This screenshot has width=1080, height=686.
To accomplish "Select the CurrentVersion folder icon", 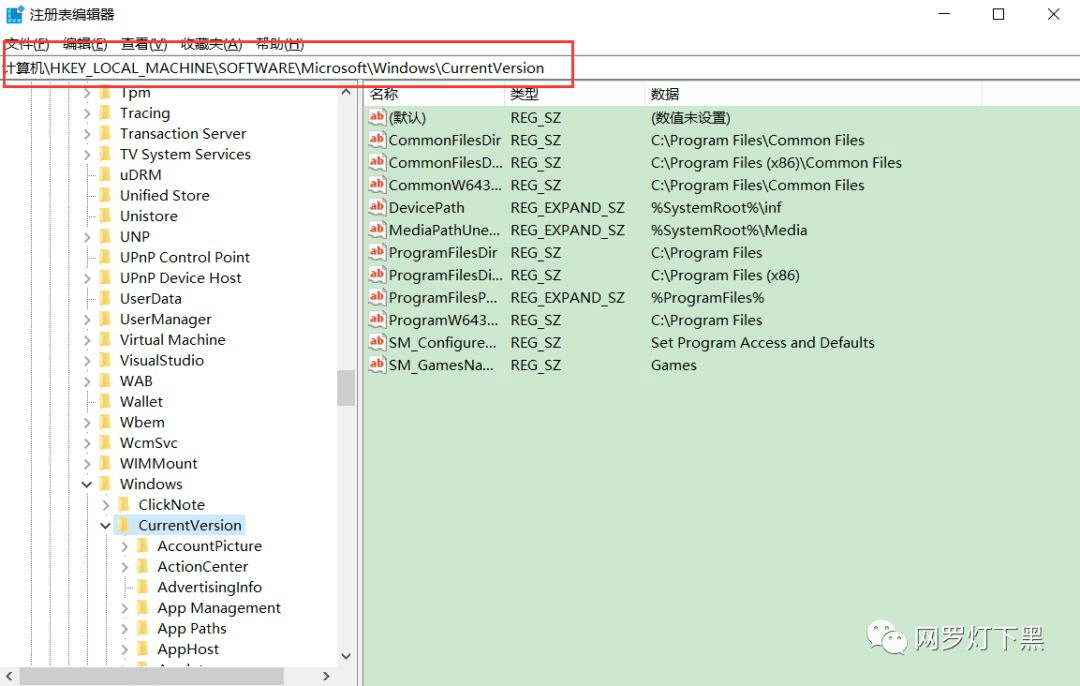I will (x=124, y=526).
